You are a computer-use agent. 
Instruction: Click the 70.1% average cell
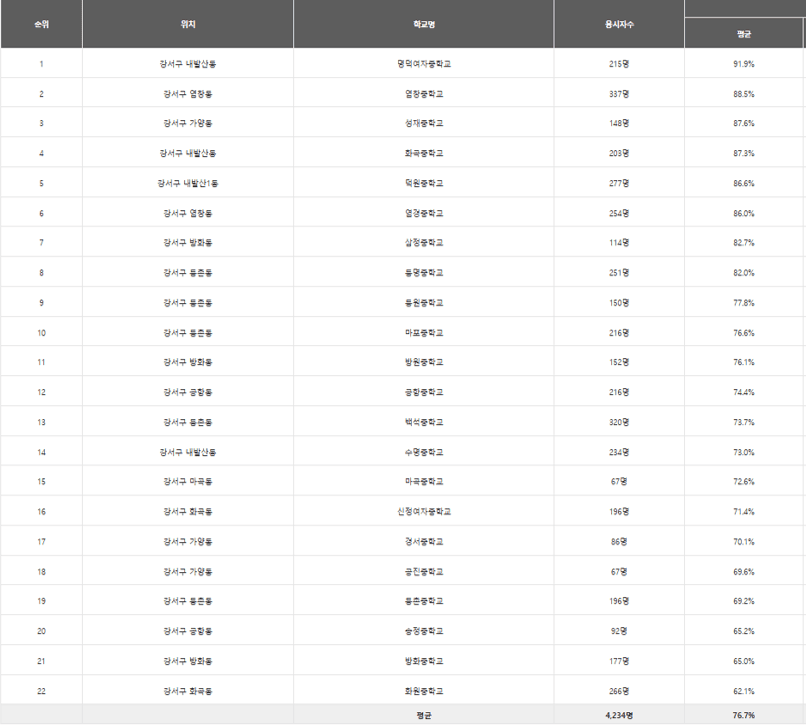click(744, 541)
